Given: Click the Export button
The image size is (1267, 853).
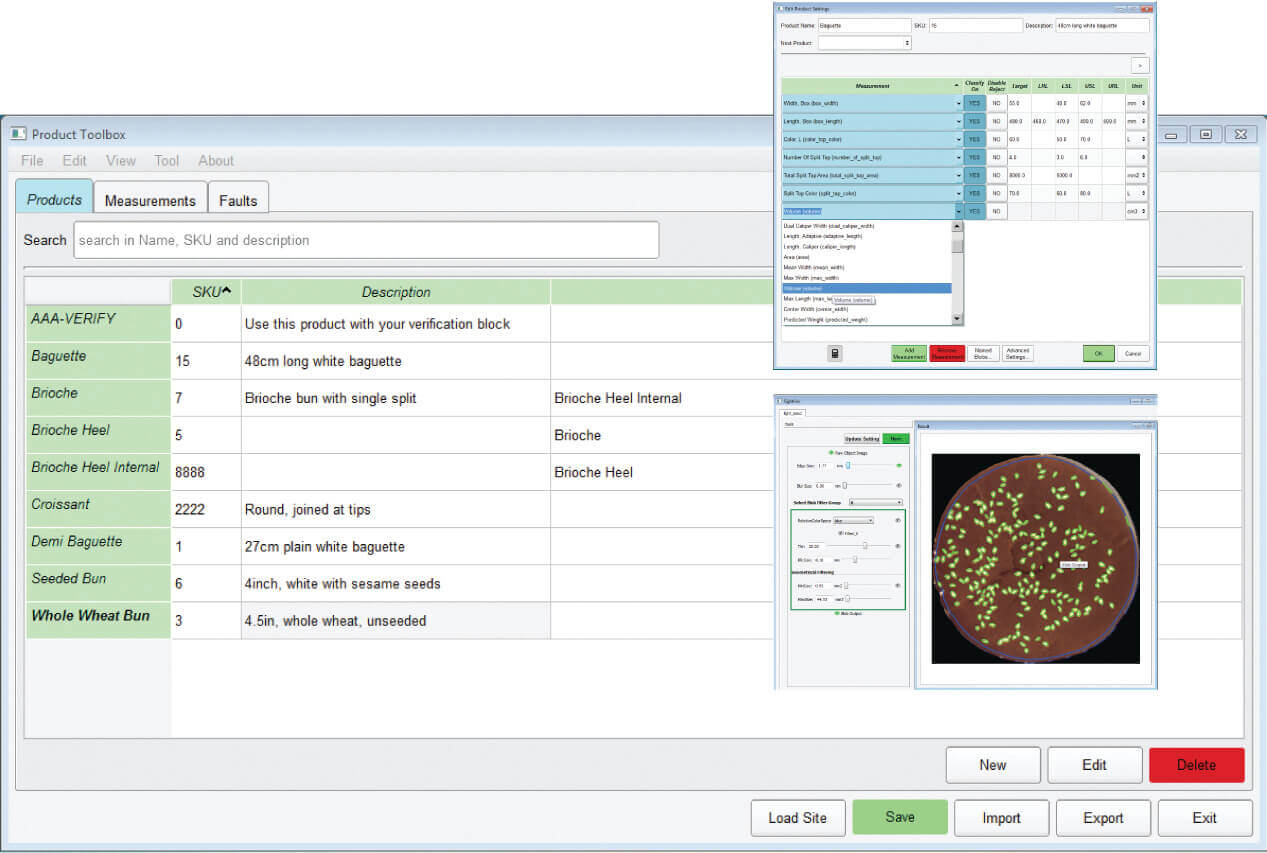Looking at the screenshot, I should click(x=1104, y=818).
